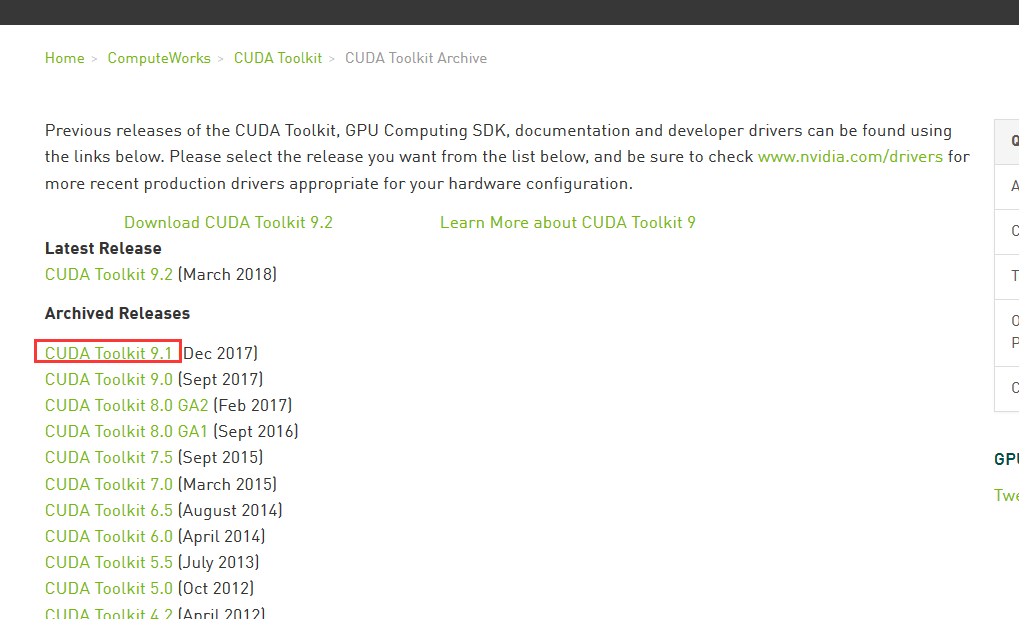Open the ComputeWorks breadcrumb link
Image resolution: width=1019 pixels, height=619 pixels.
[x=159, y=58]
